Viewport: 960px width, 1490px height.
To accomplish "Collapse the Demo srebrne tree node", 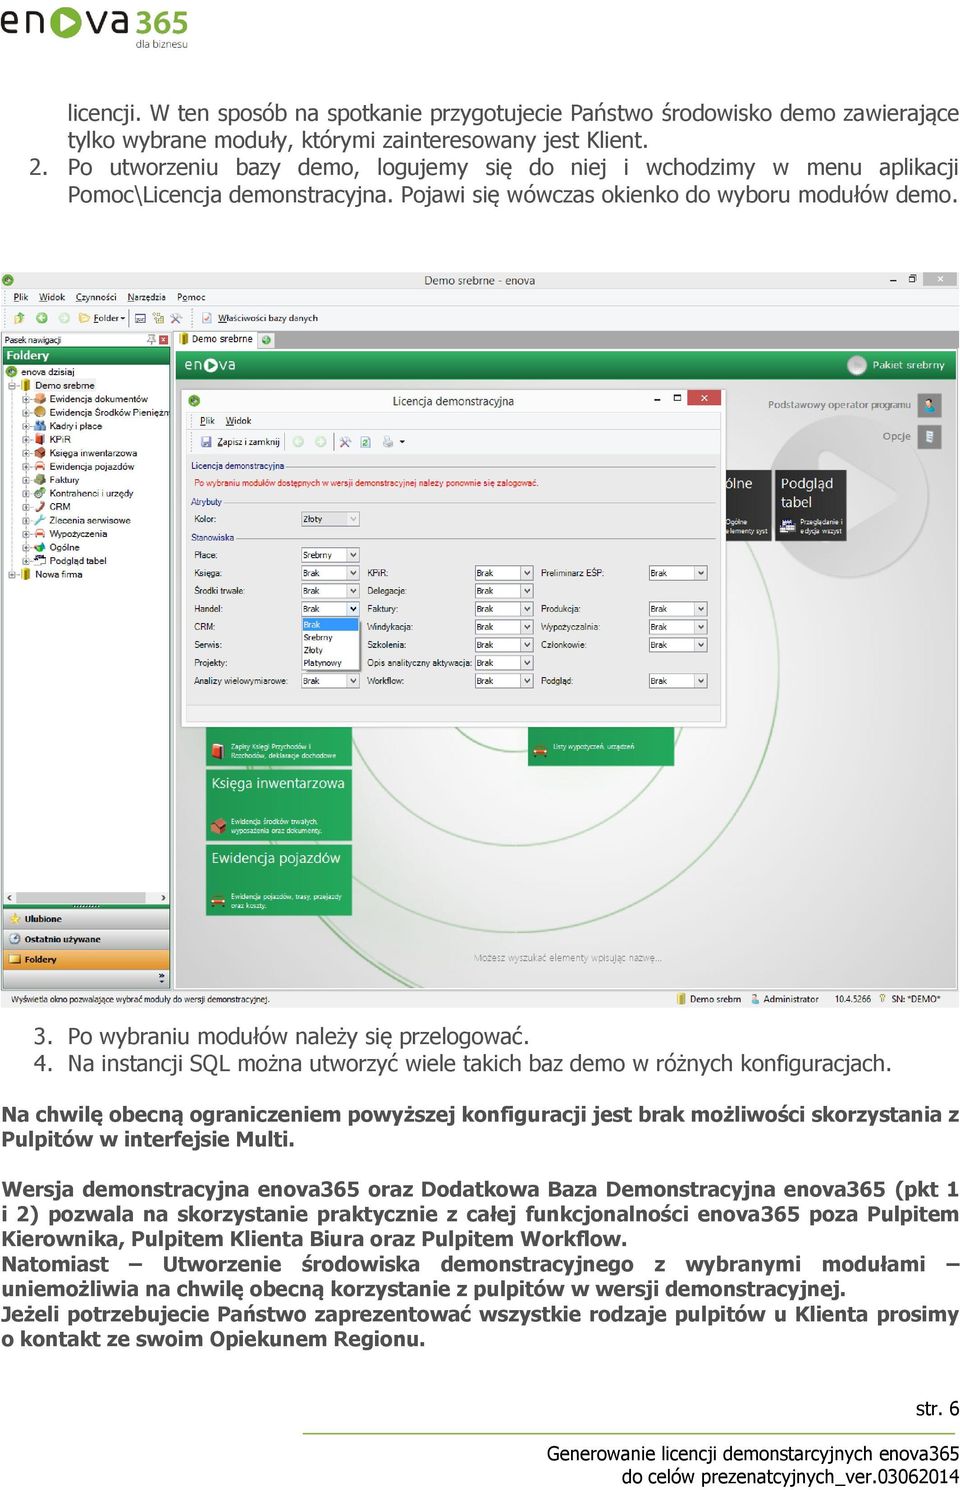I will pyautogui.click(x=12, y=385).
